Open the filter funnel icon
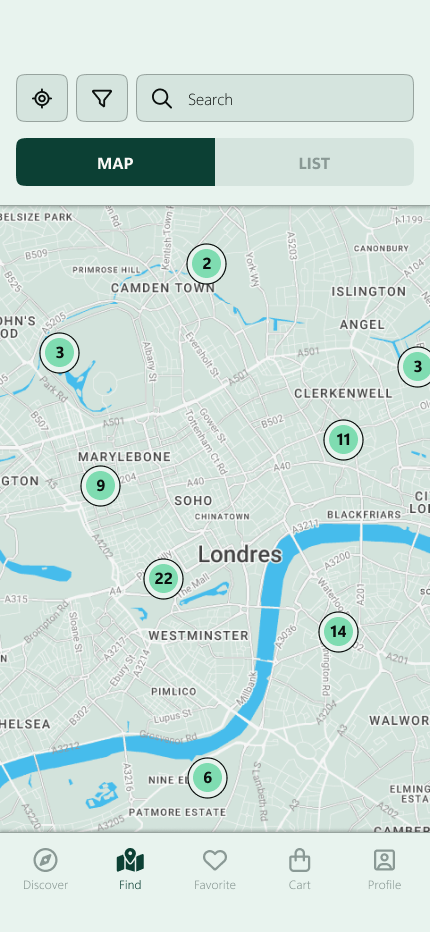The height and width of the screenshot is (932, 430). (102, 98)
